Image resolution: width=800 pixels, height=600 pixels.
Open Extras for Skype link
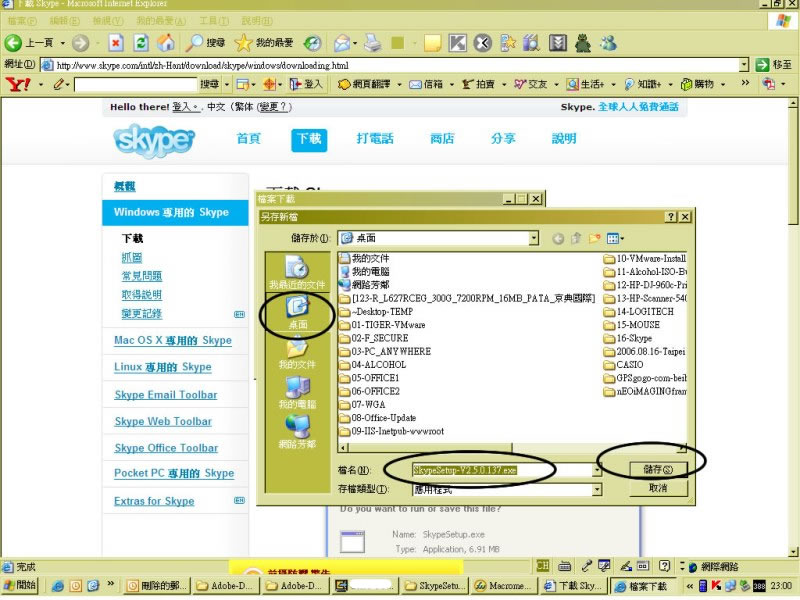(x=154, y=501)
